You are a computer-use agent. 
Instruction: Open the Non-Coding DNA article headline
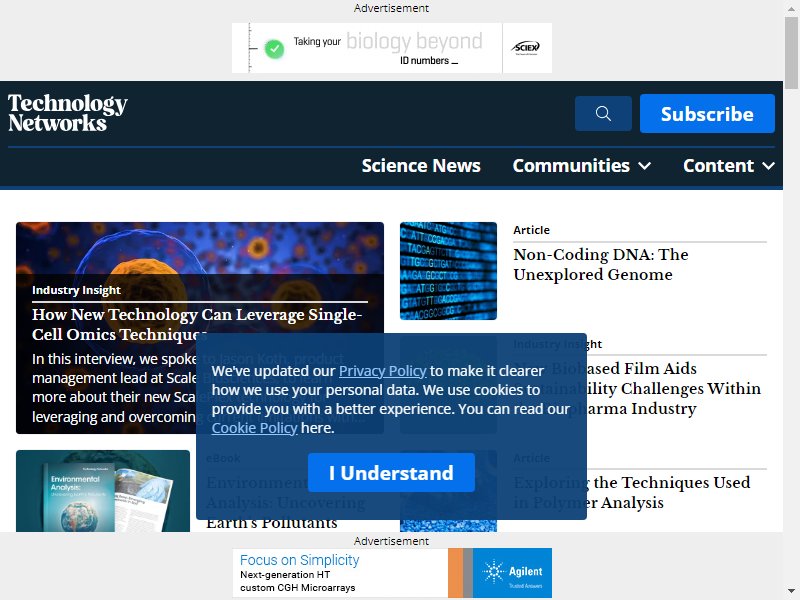pos(601,264)
